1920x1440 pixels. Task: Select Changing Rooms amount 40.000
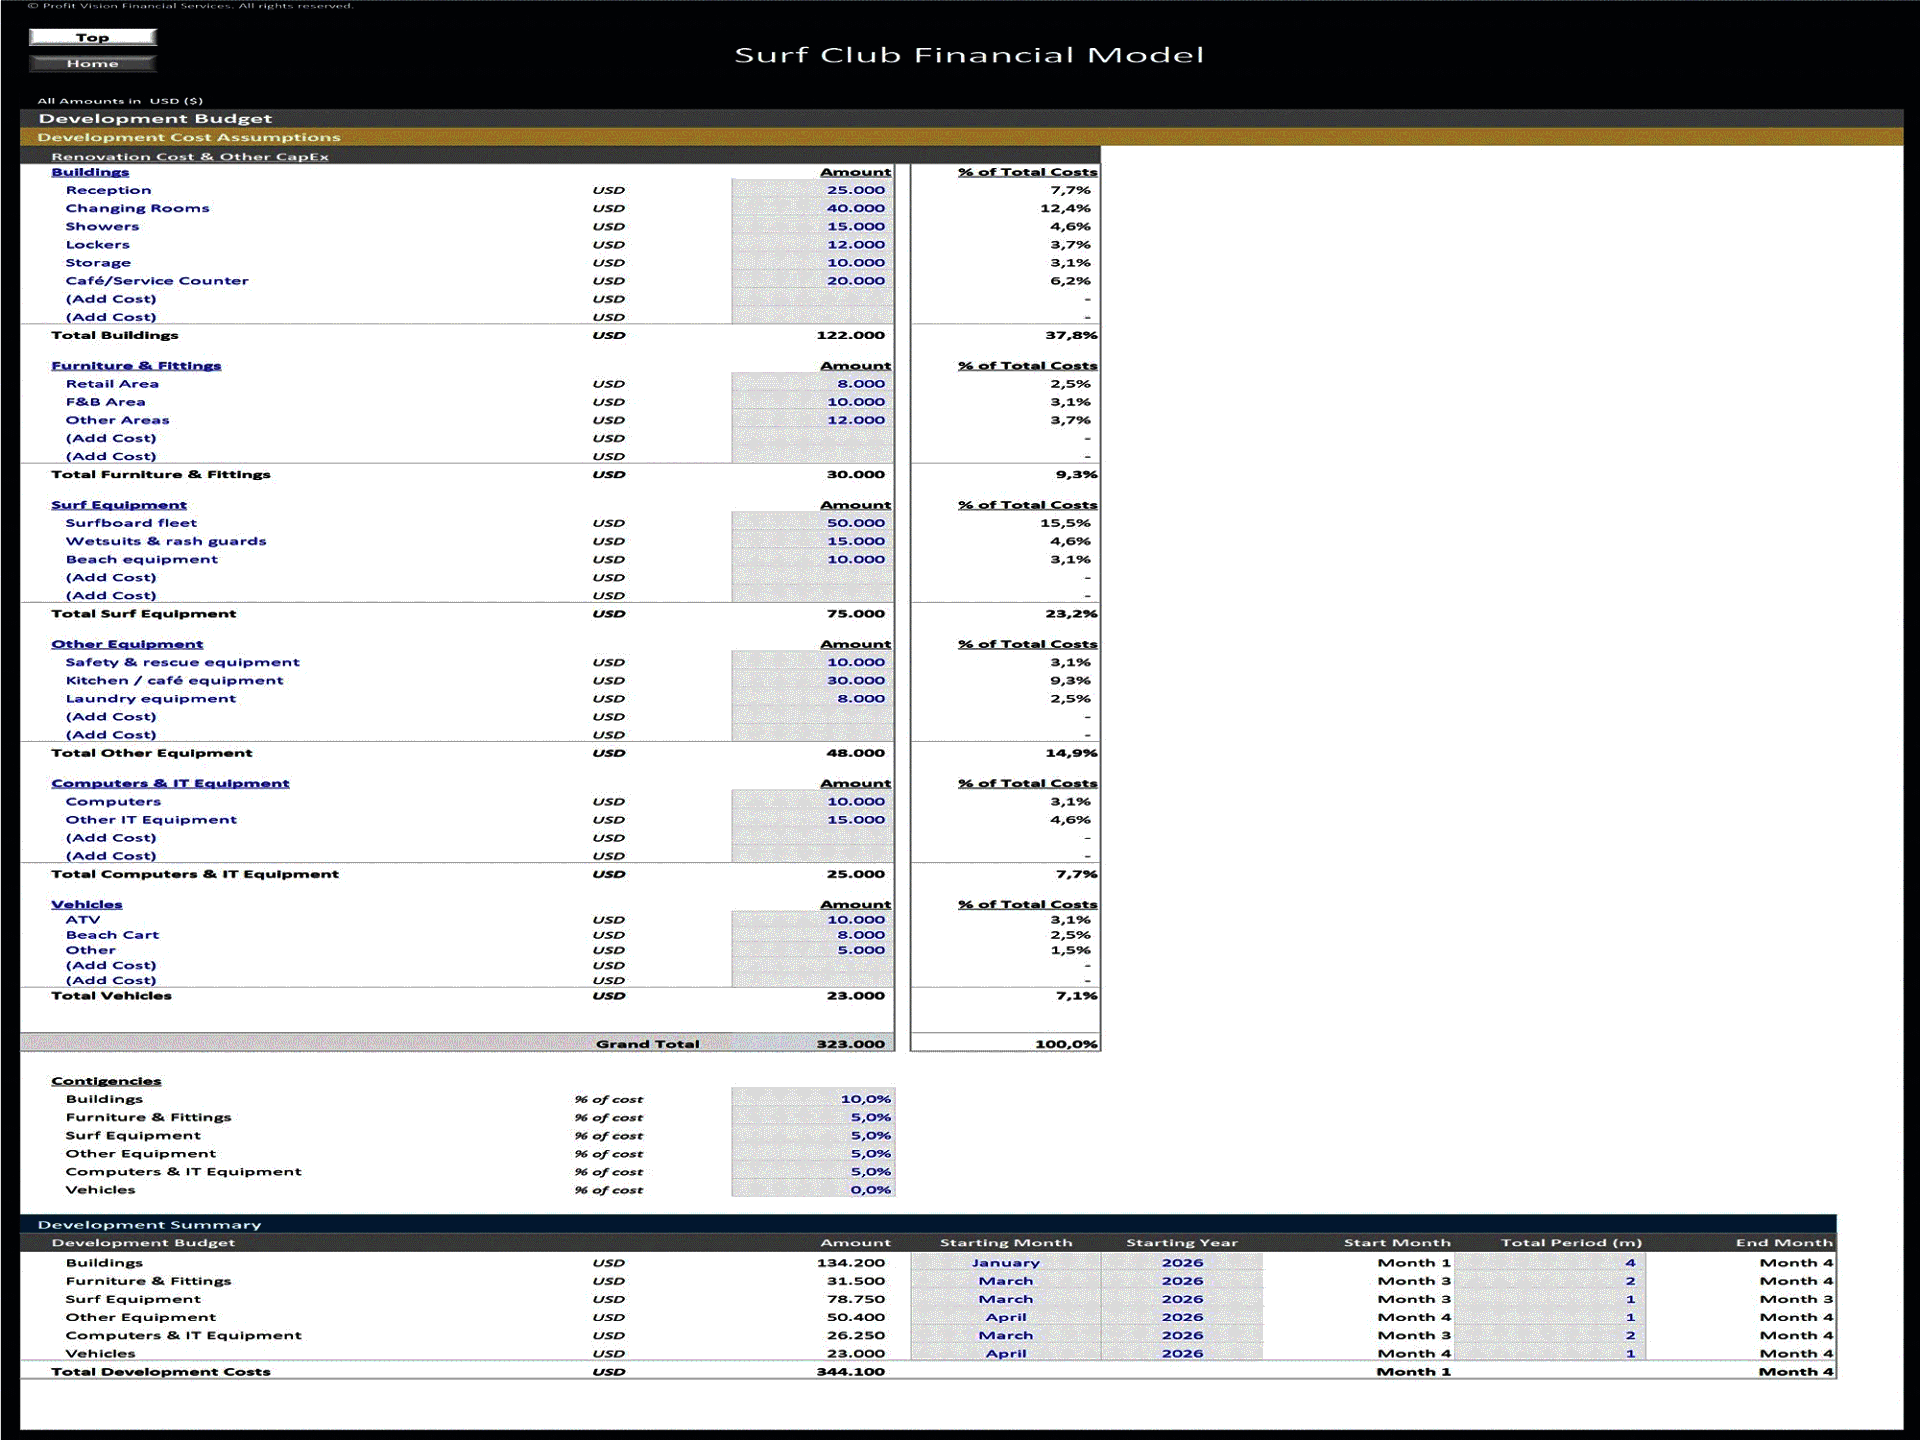[813, 208]
